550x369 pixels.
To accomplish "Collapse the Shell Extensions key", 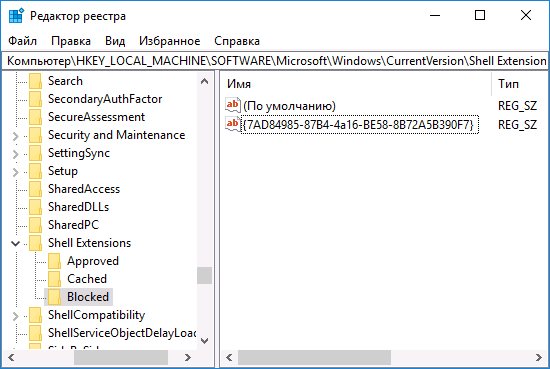I will coord(15,243).
